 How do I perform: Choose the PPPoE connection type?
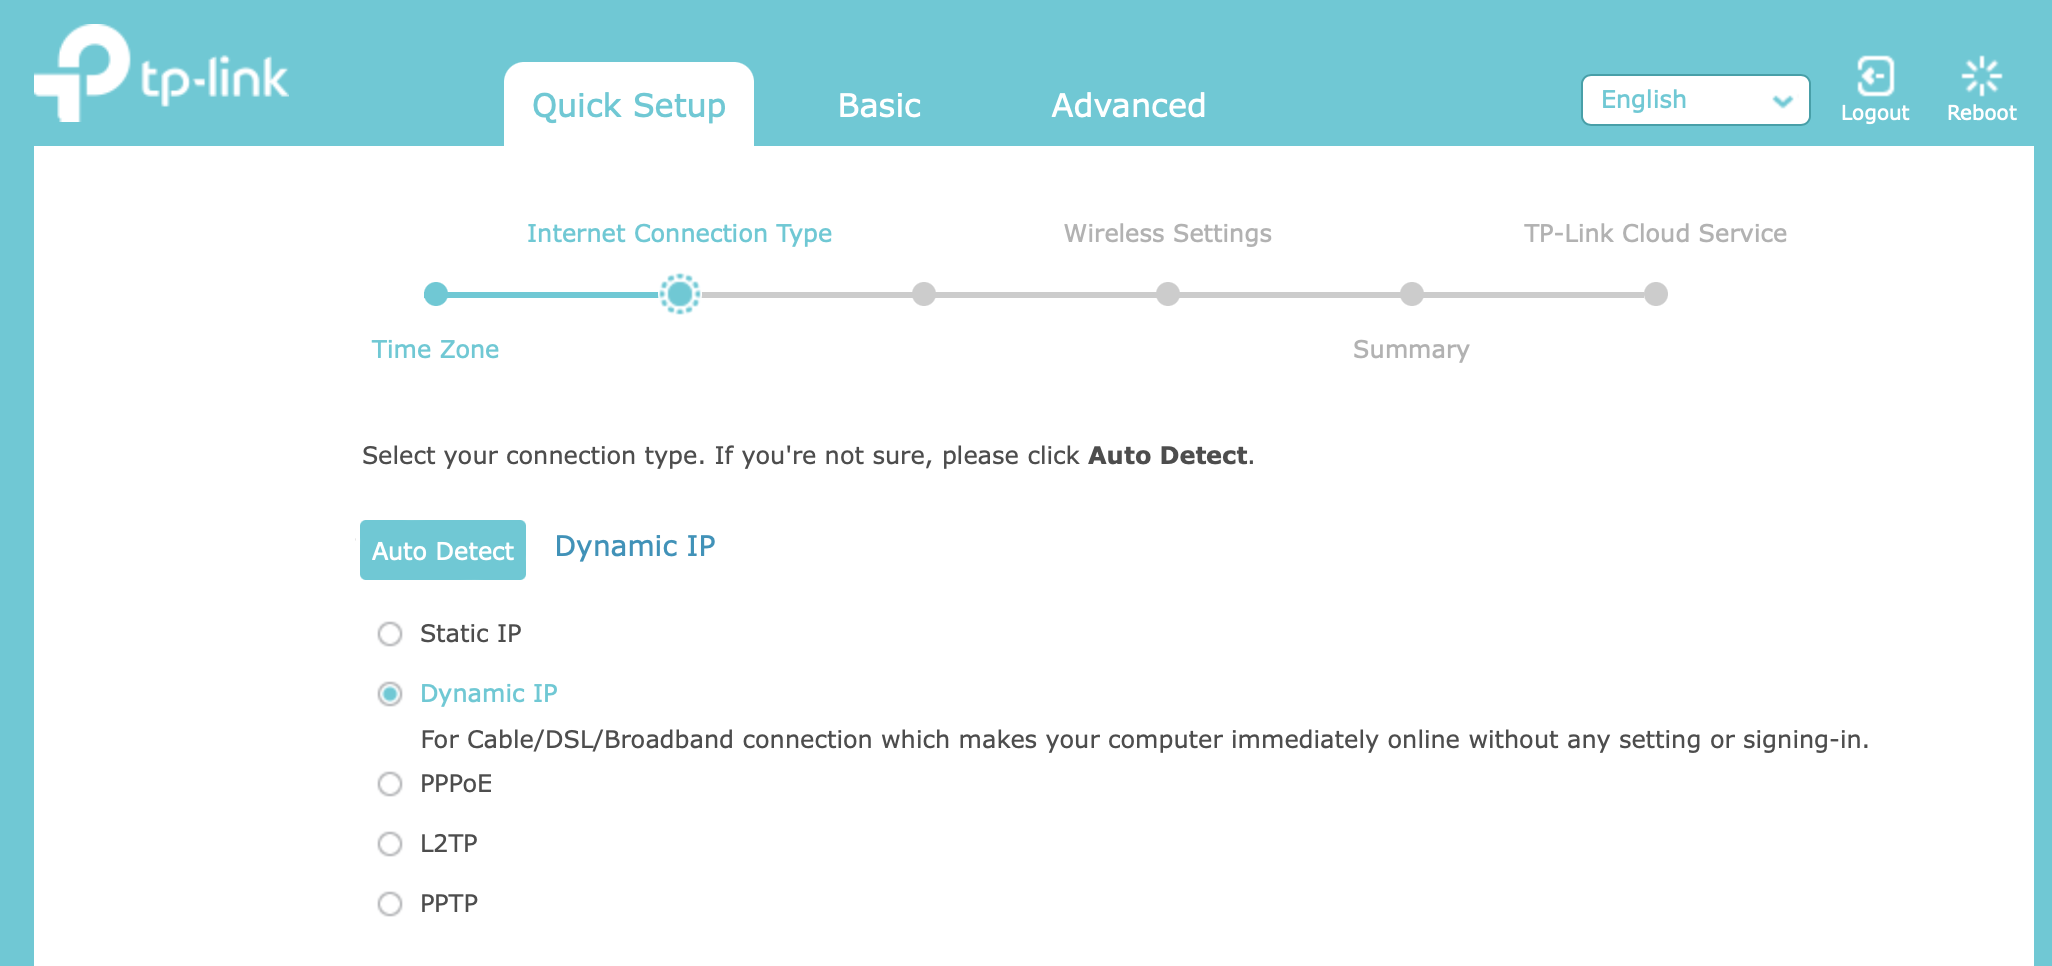(x=390, y=784)
